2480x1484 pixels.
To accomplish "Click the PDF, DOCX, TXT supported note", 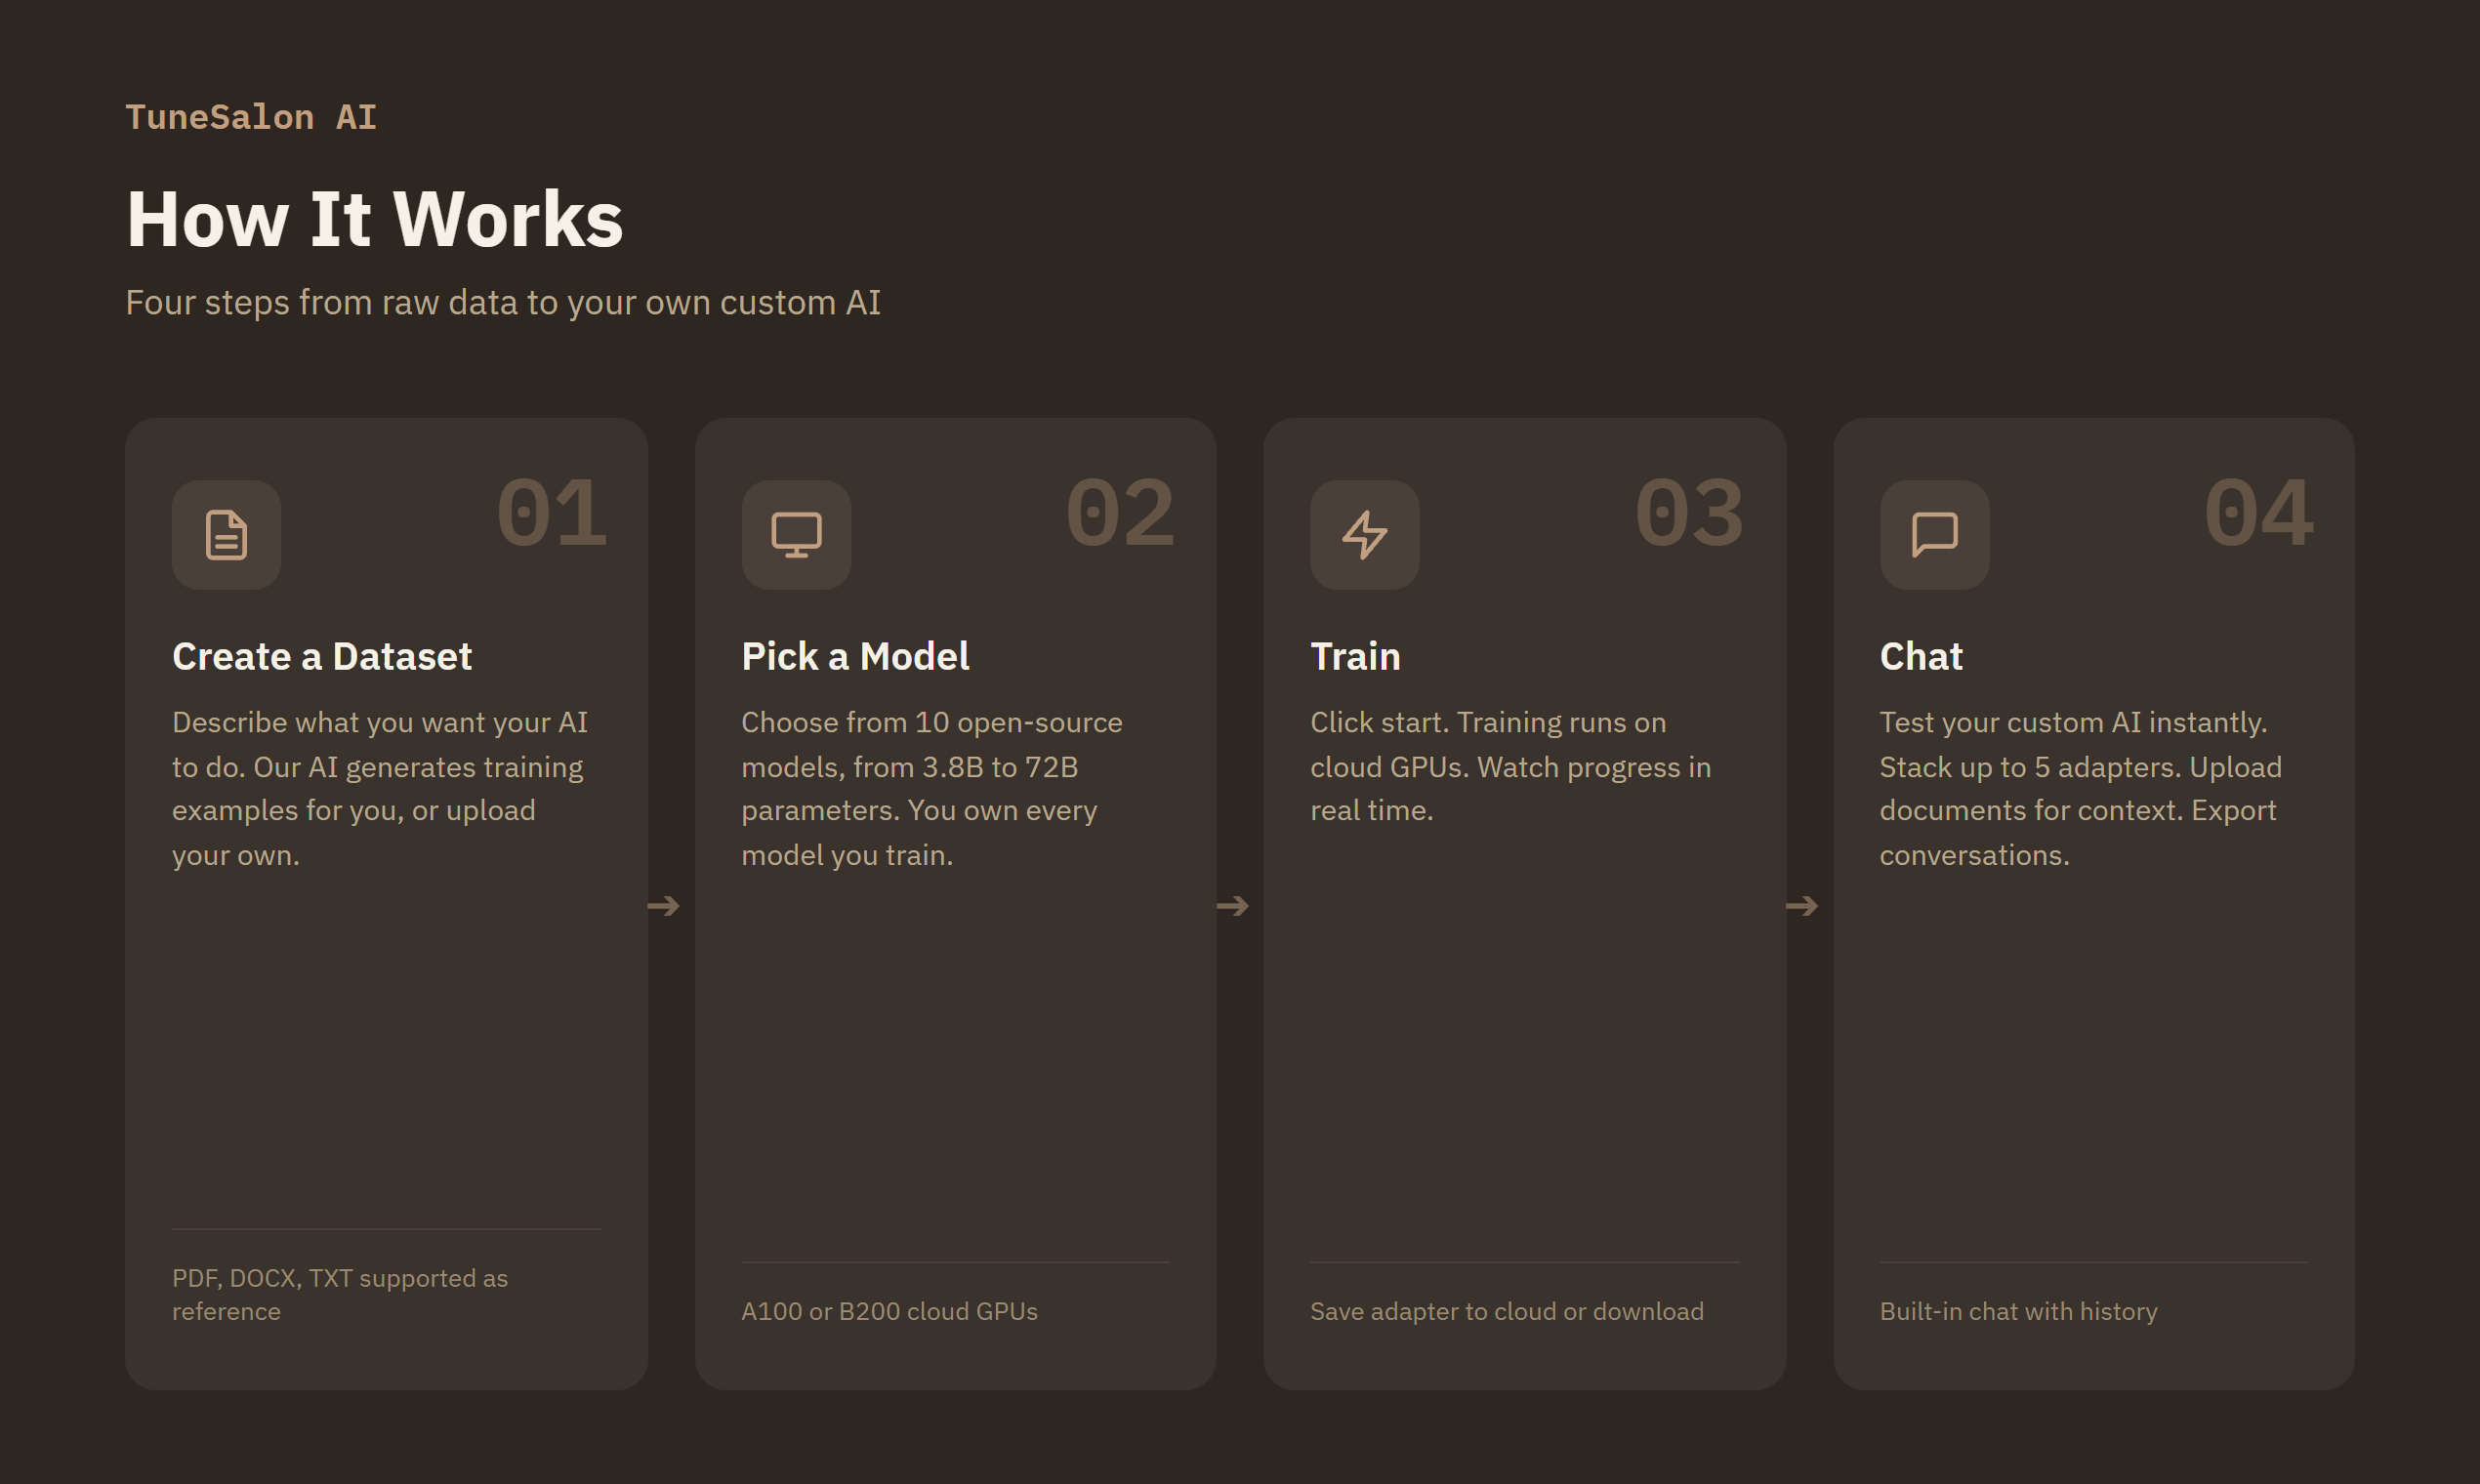I will (x=340, y=1294).
